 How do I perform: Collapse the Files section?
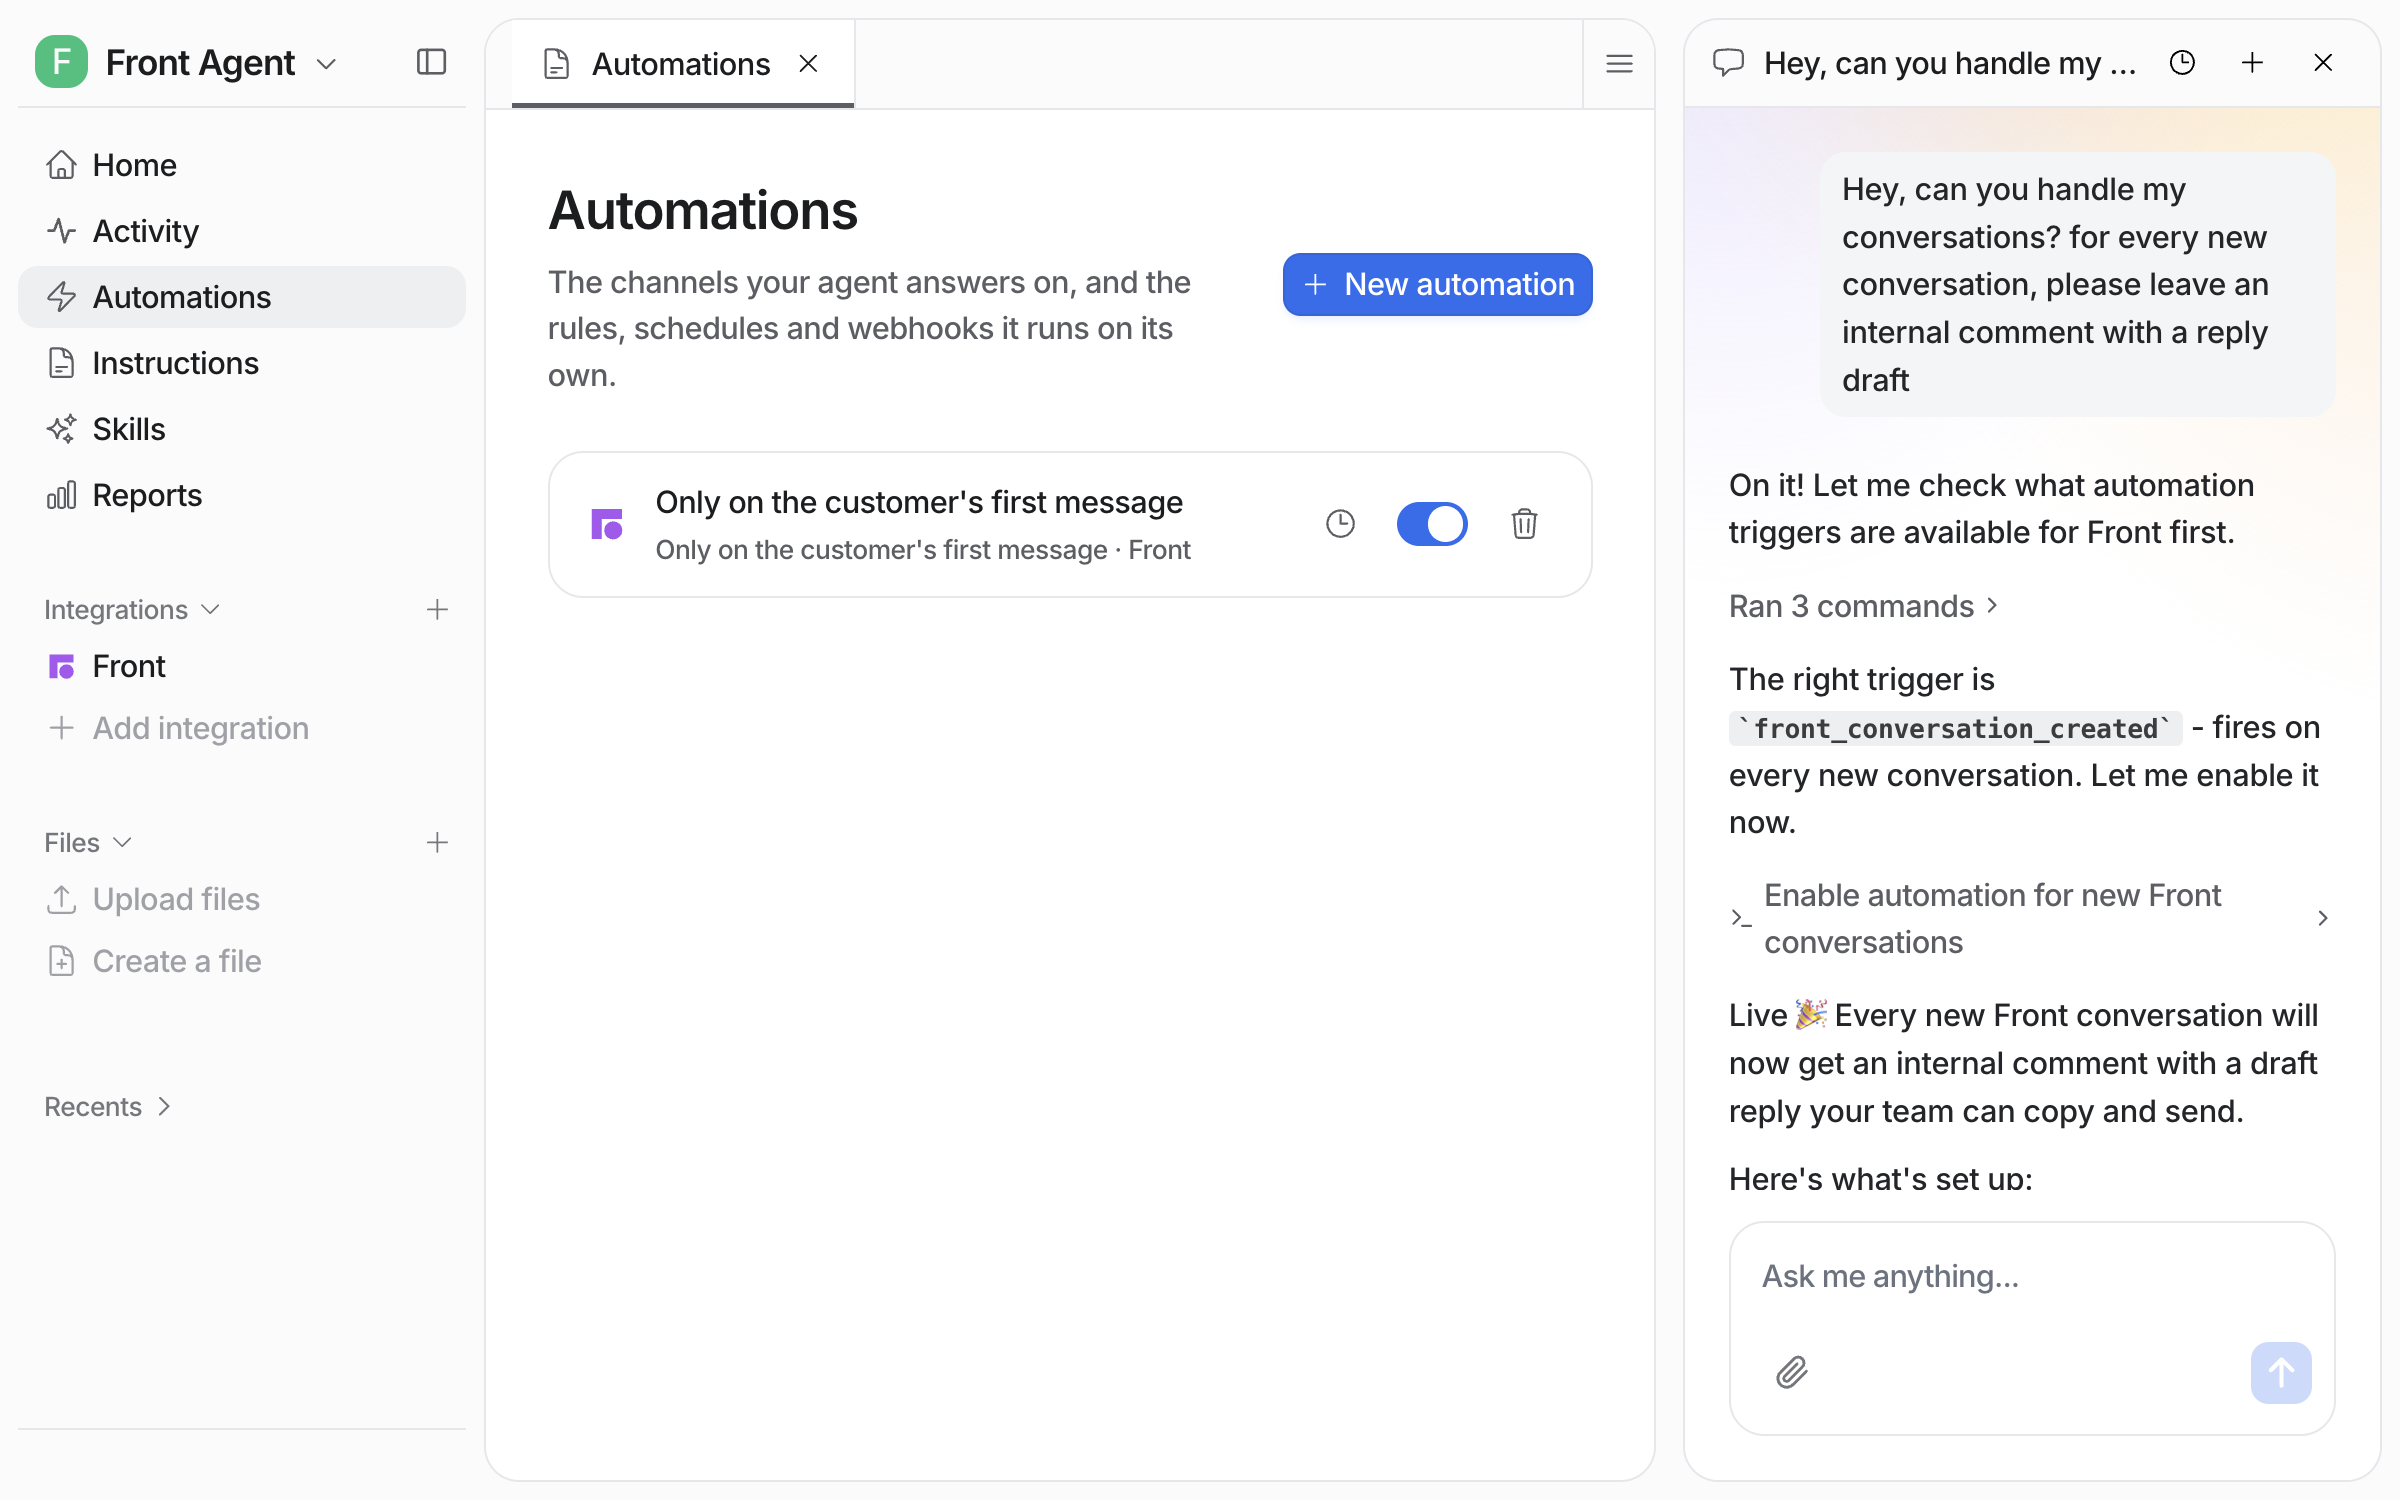point(88,843)
